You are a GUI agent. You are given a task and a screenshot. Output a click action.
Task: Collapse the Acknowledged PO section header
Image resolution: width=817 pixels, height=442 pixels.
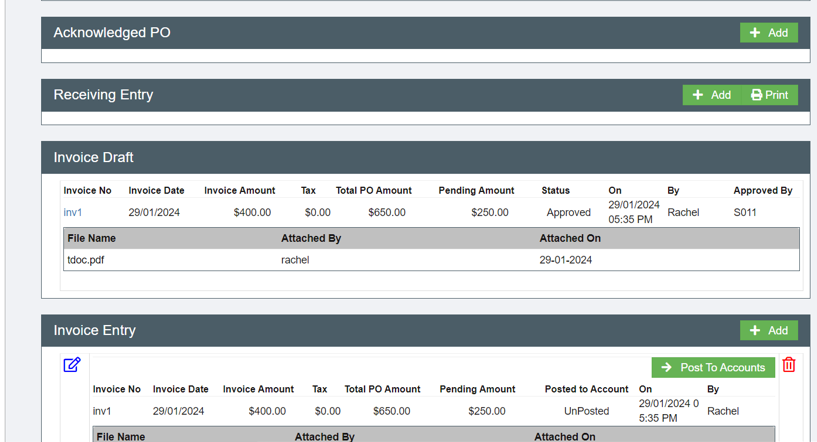[x=112, y=33]
